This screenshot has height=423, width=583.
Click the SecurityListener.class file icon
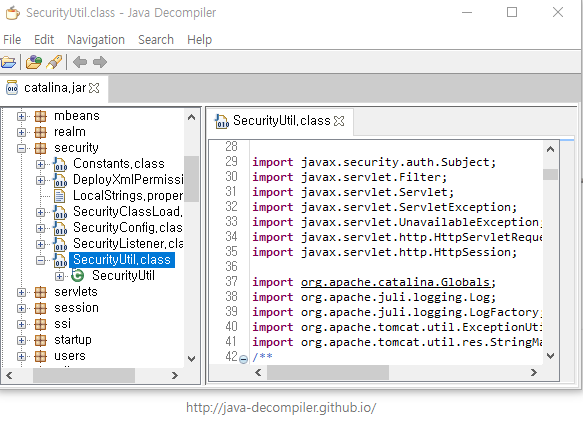pyautogui.click(x=60, y=244)
